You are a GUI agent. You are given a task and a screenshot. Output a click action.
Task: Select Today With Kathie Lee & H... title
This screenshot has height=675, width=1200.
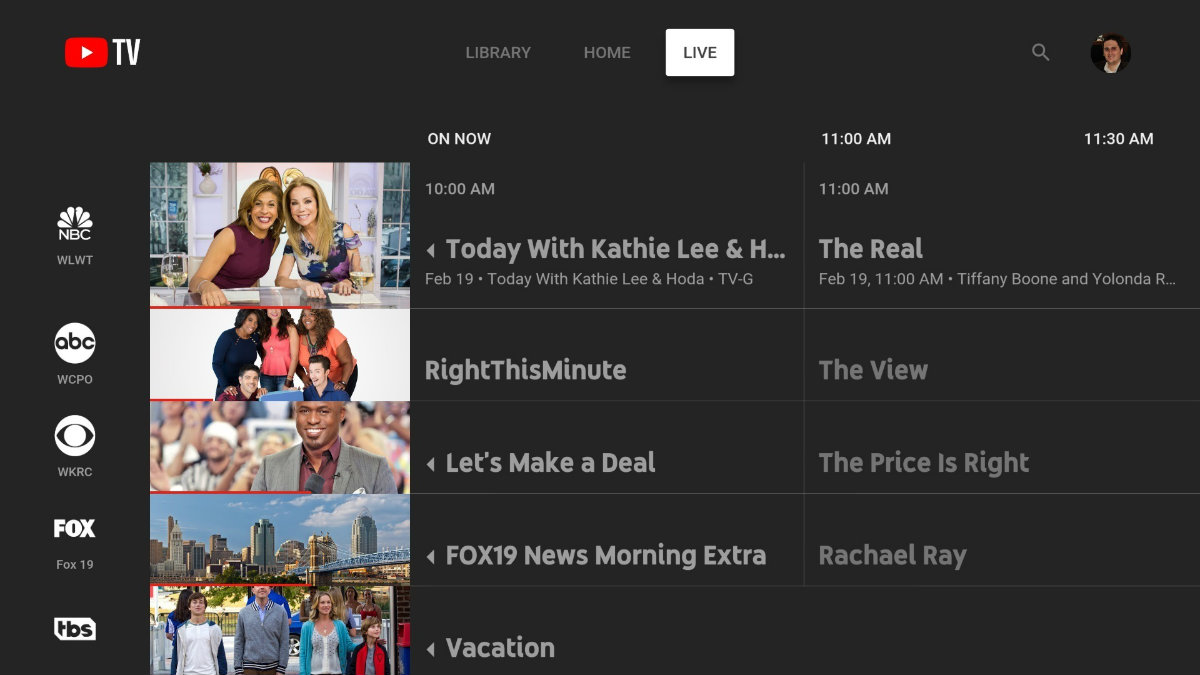point(616,249)
